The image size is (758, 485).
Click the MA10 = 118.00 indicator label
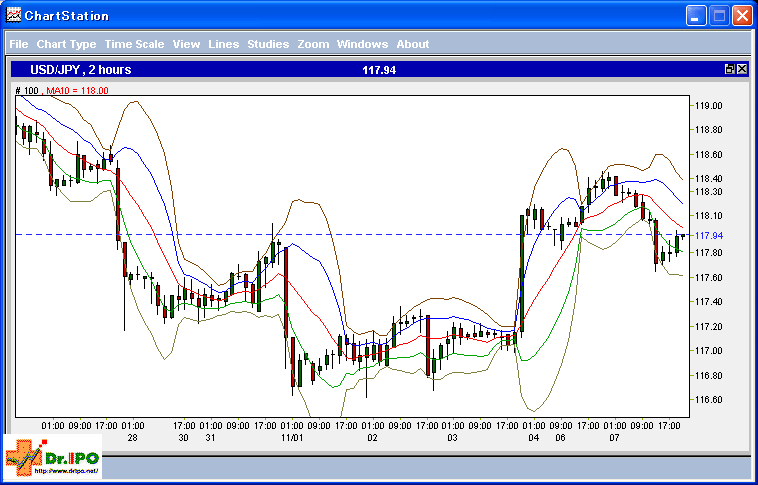[x=77, y=91]
